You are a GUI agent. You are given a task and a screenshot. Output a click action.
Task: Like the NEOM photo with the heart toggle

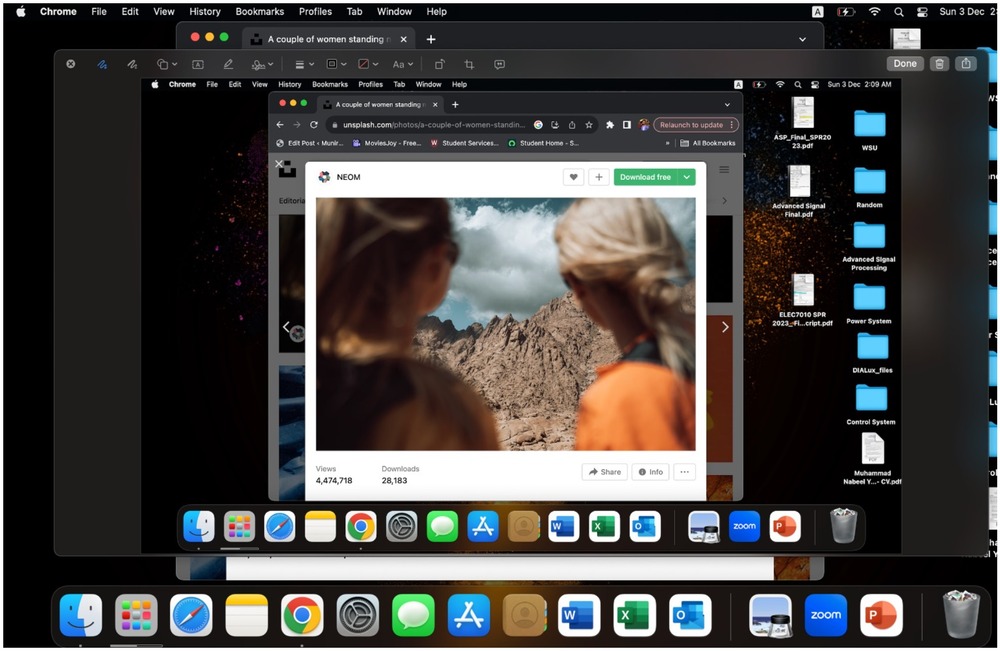[x=573, y=176]
